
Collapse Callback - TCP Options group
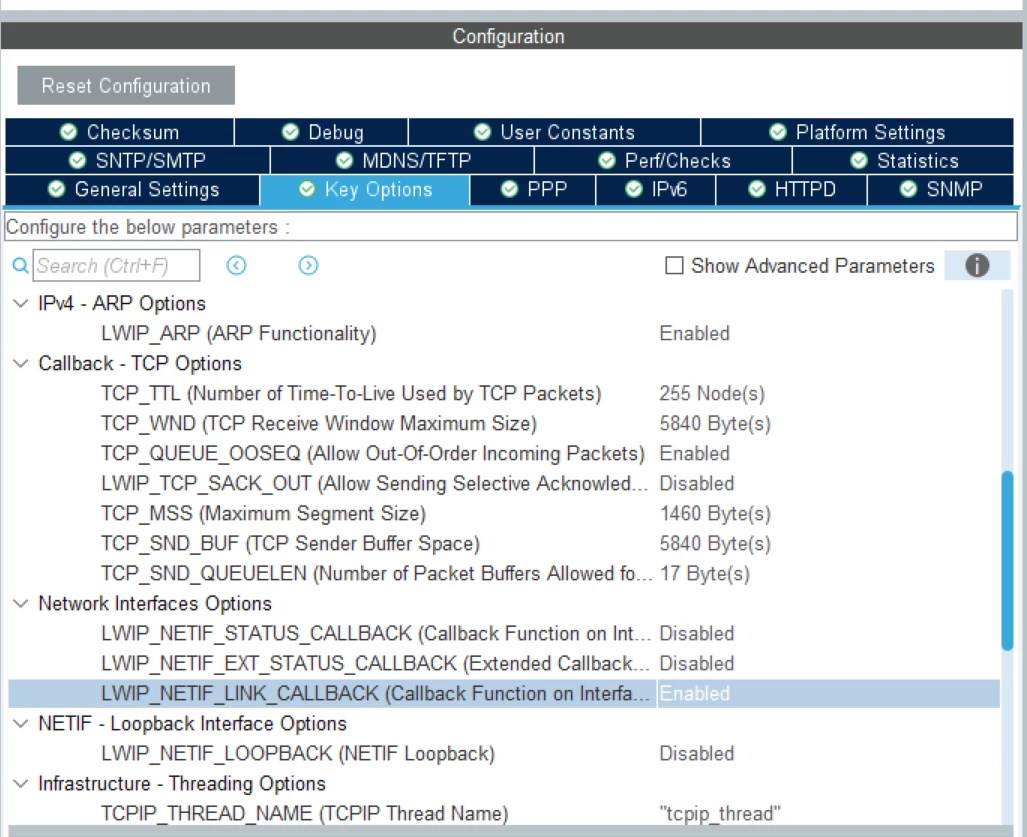point(21,363)
